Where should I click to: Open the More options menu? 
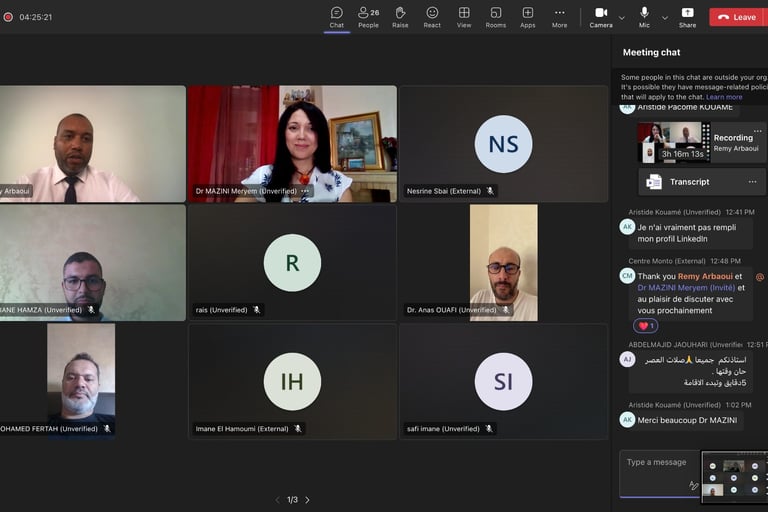(559, 17)
